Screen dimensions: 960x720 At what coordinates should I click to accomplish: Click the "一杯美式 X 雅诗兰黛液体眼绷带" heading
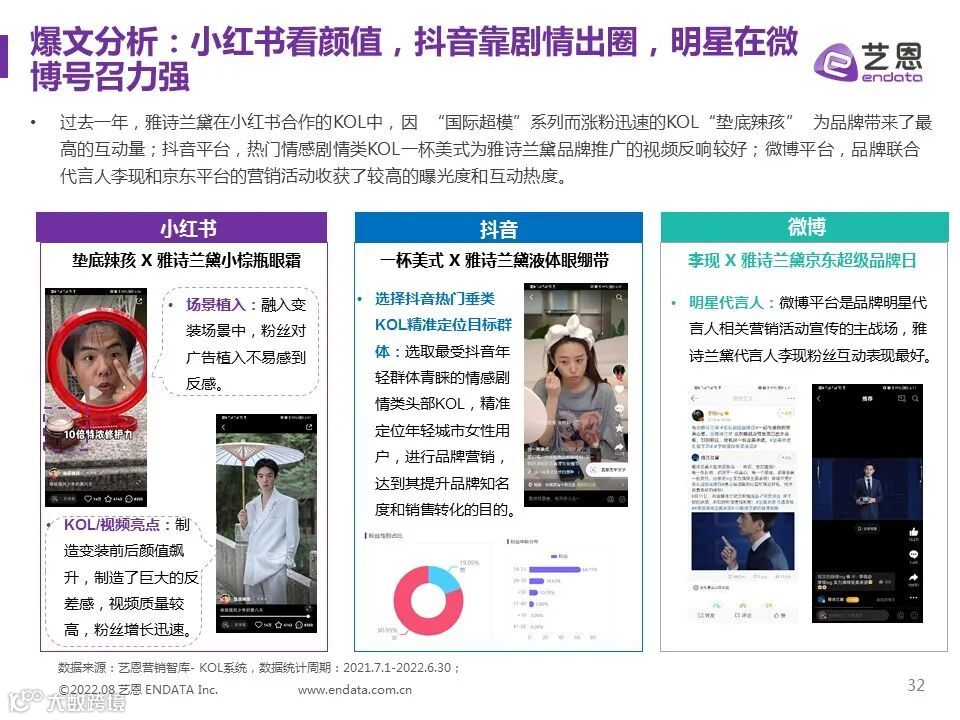coord(494,261)
